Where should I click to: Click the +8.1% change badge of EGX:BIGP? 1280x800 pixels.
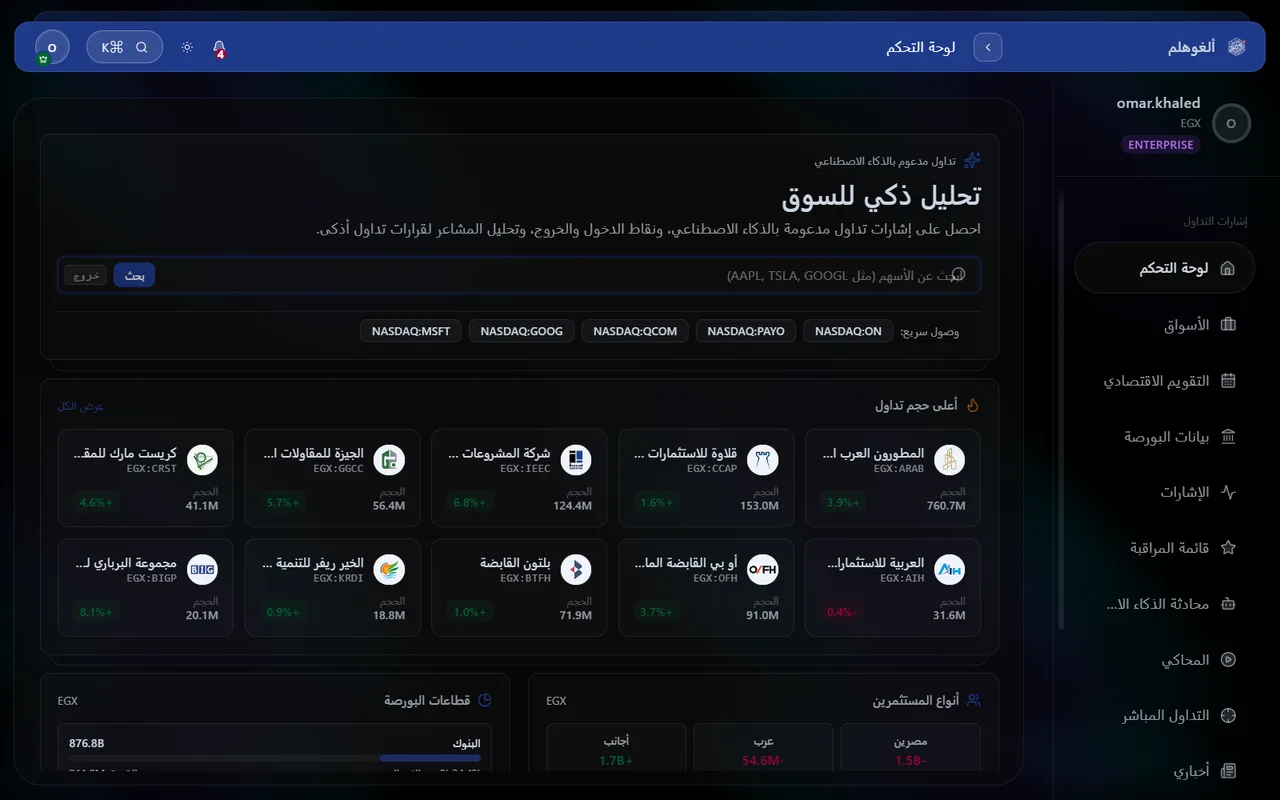click(96, 612)
